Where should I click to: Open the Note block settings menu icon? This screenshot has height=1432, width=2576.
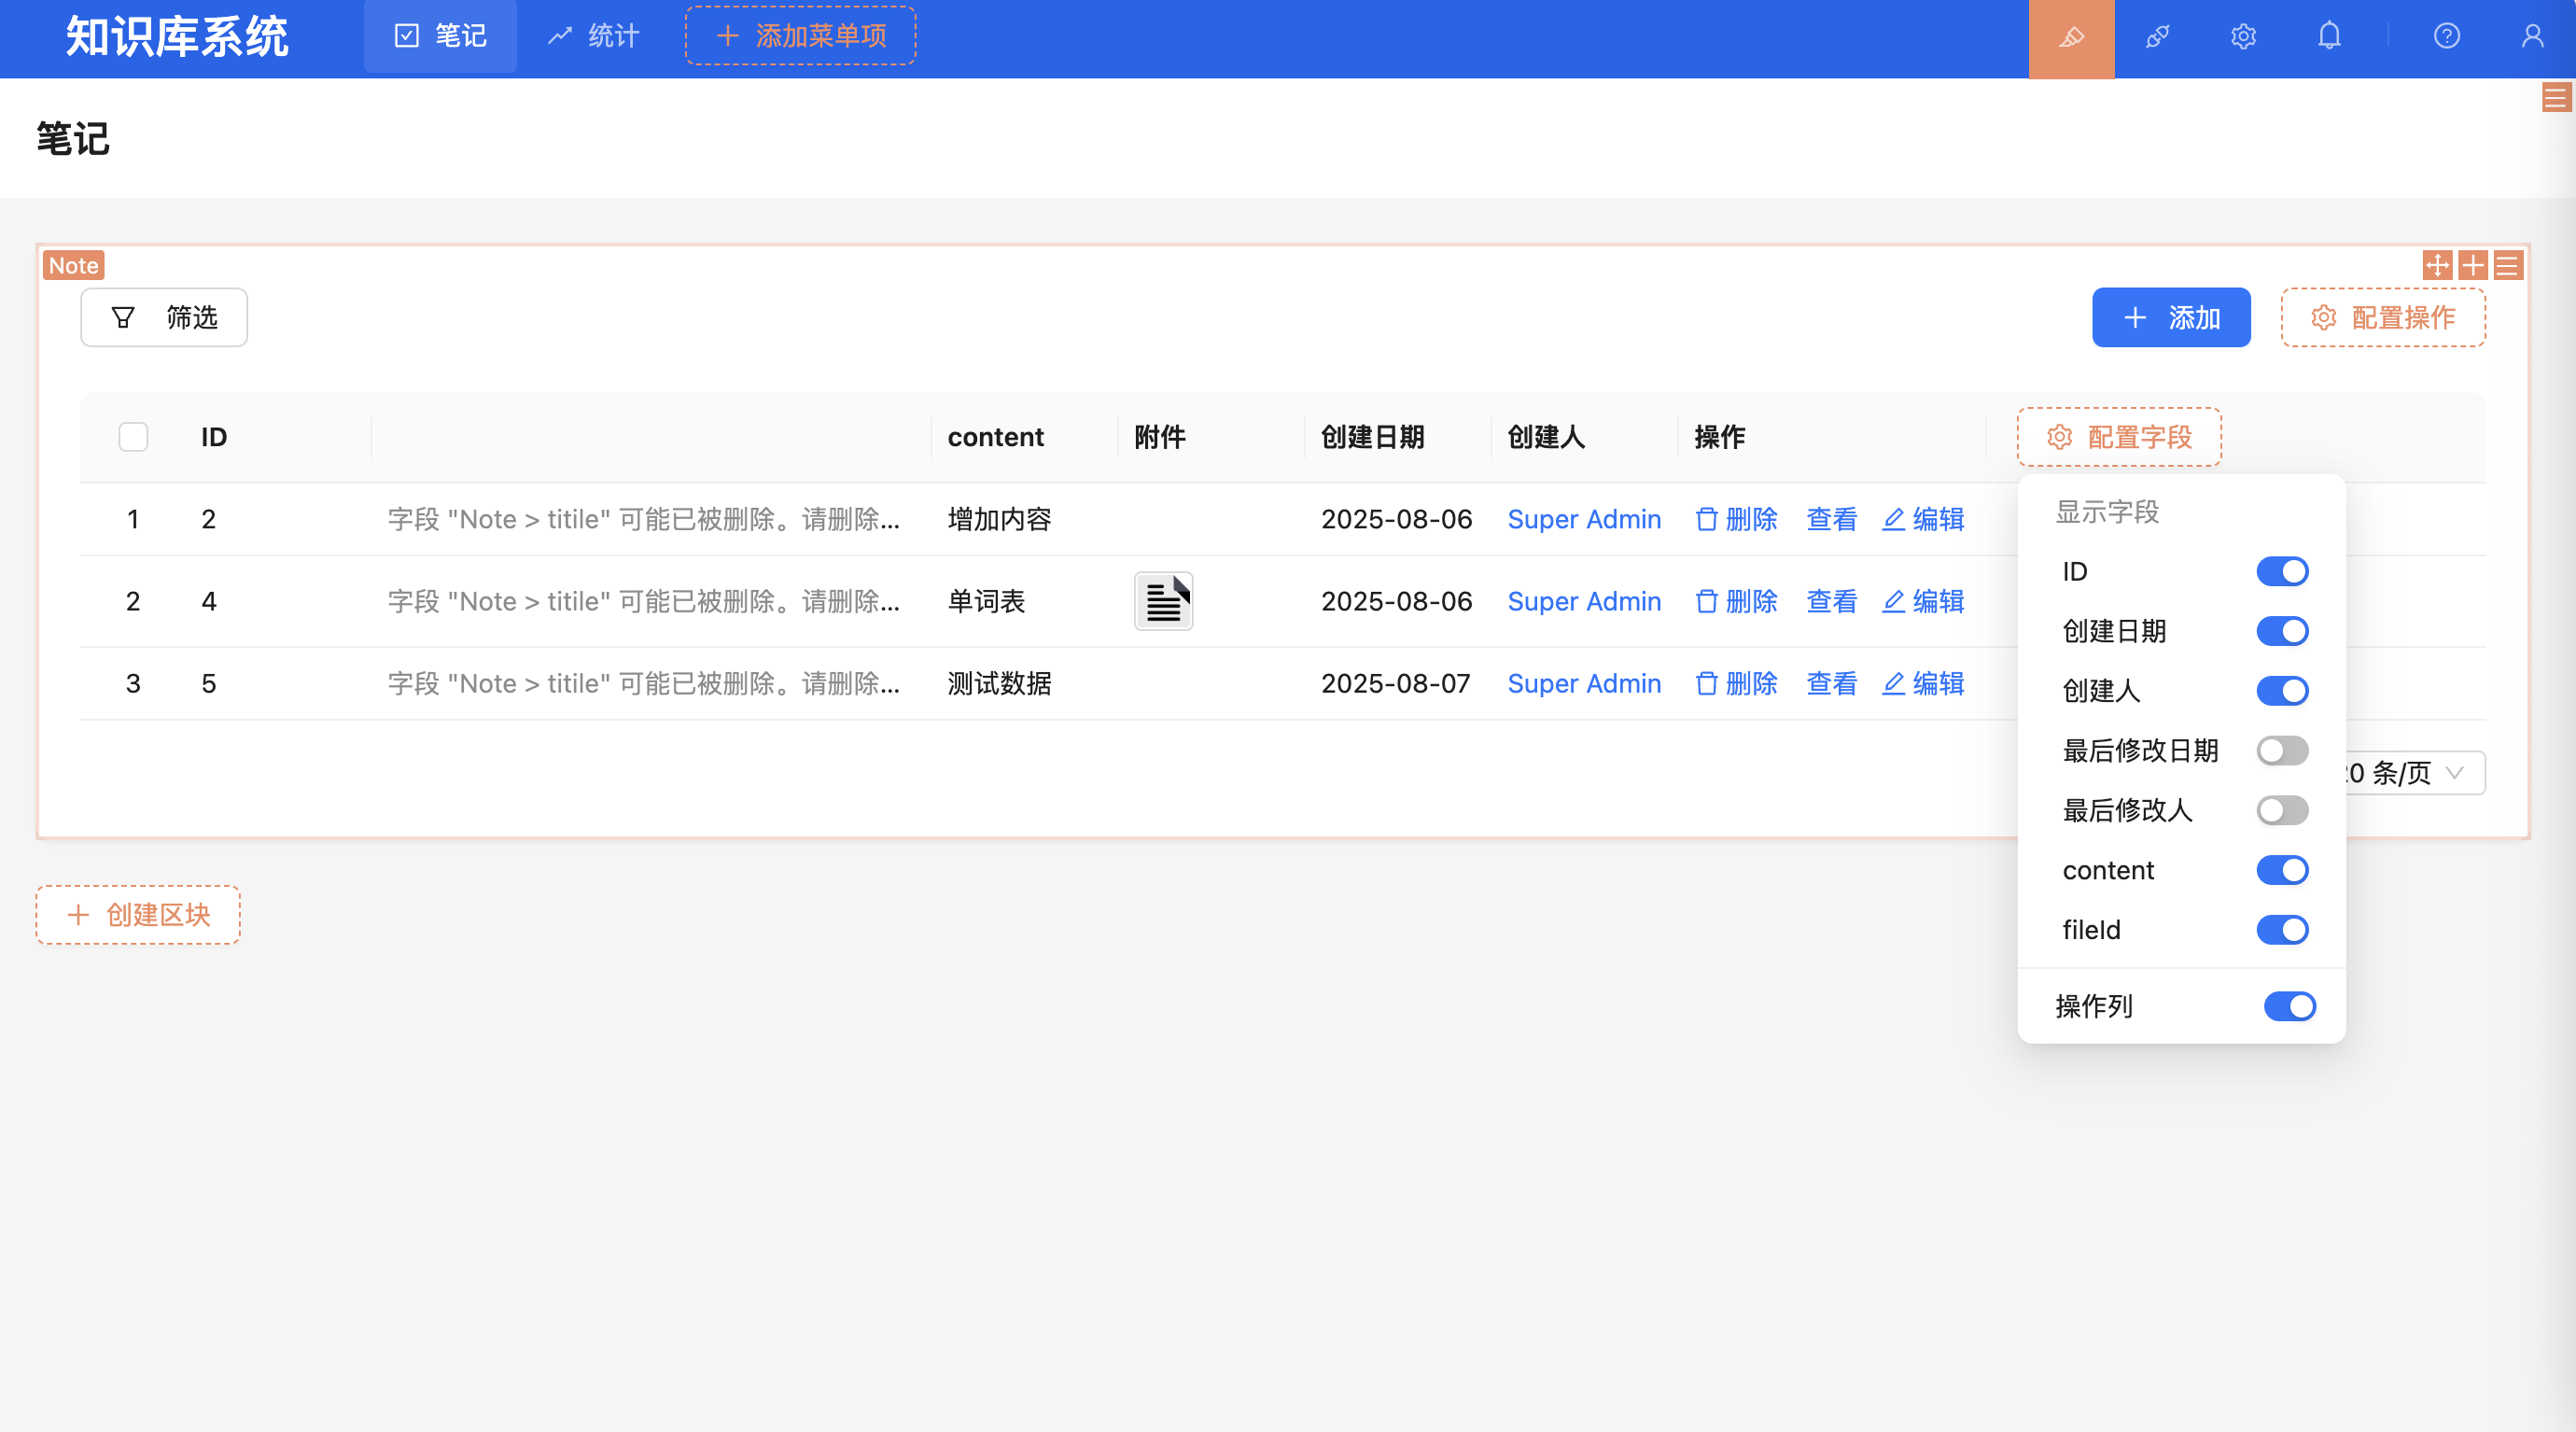tap(2507, 265)
